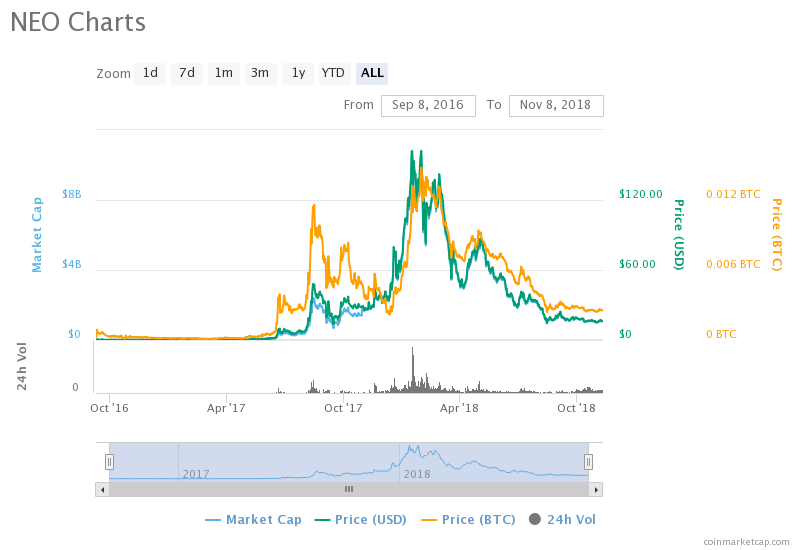The width and height of the screenshot is (800, 550).
Task: Click the right navigator range handle
Action: pos(589,461)
